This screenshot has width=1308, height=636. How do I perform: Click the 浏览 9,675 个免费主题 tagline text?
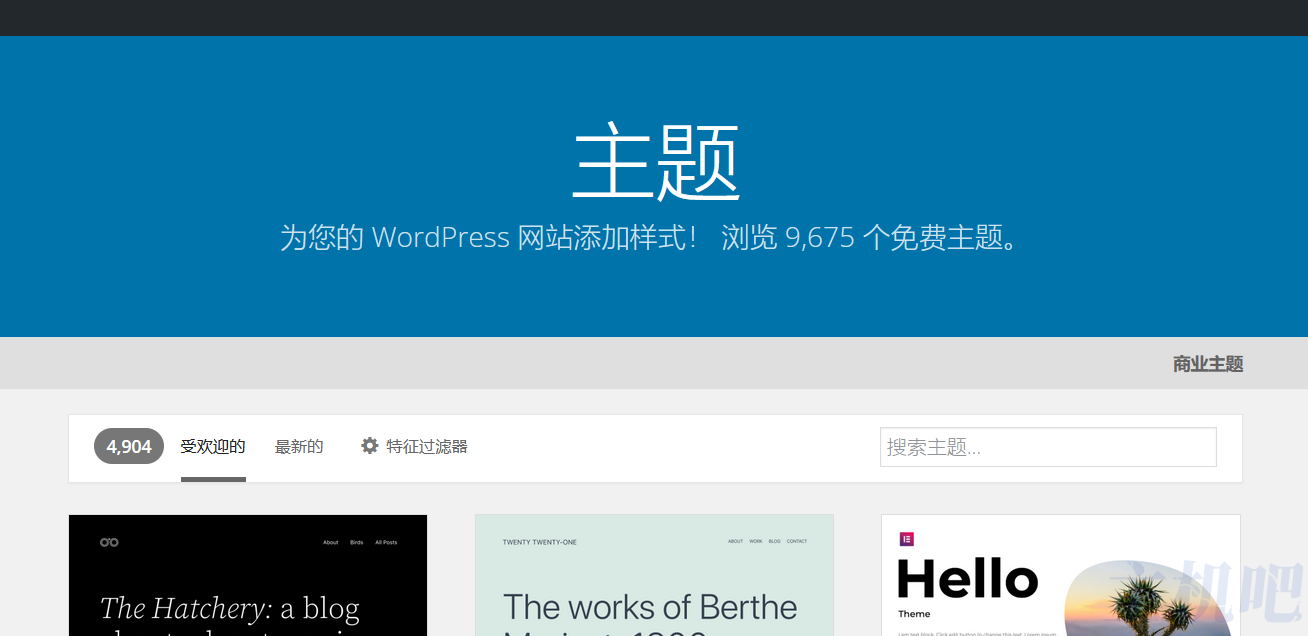[x=871, y=238]
